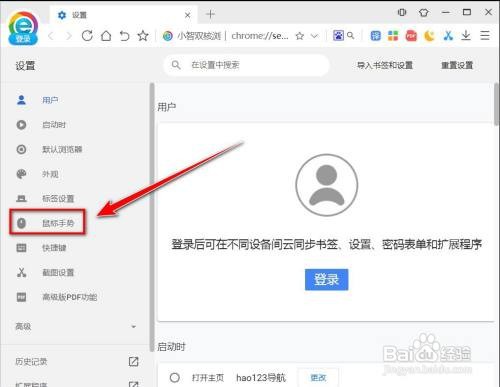Image resolution: width=500 pixels, height=387 pixels.
Task: Open the home page icon
Action: click(106, 35)
